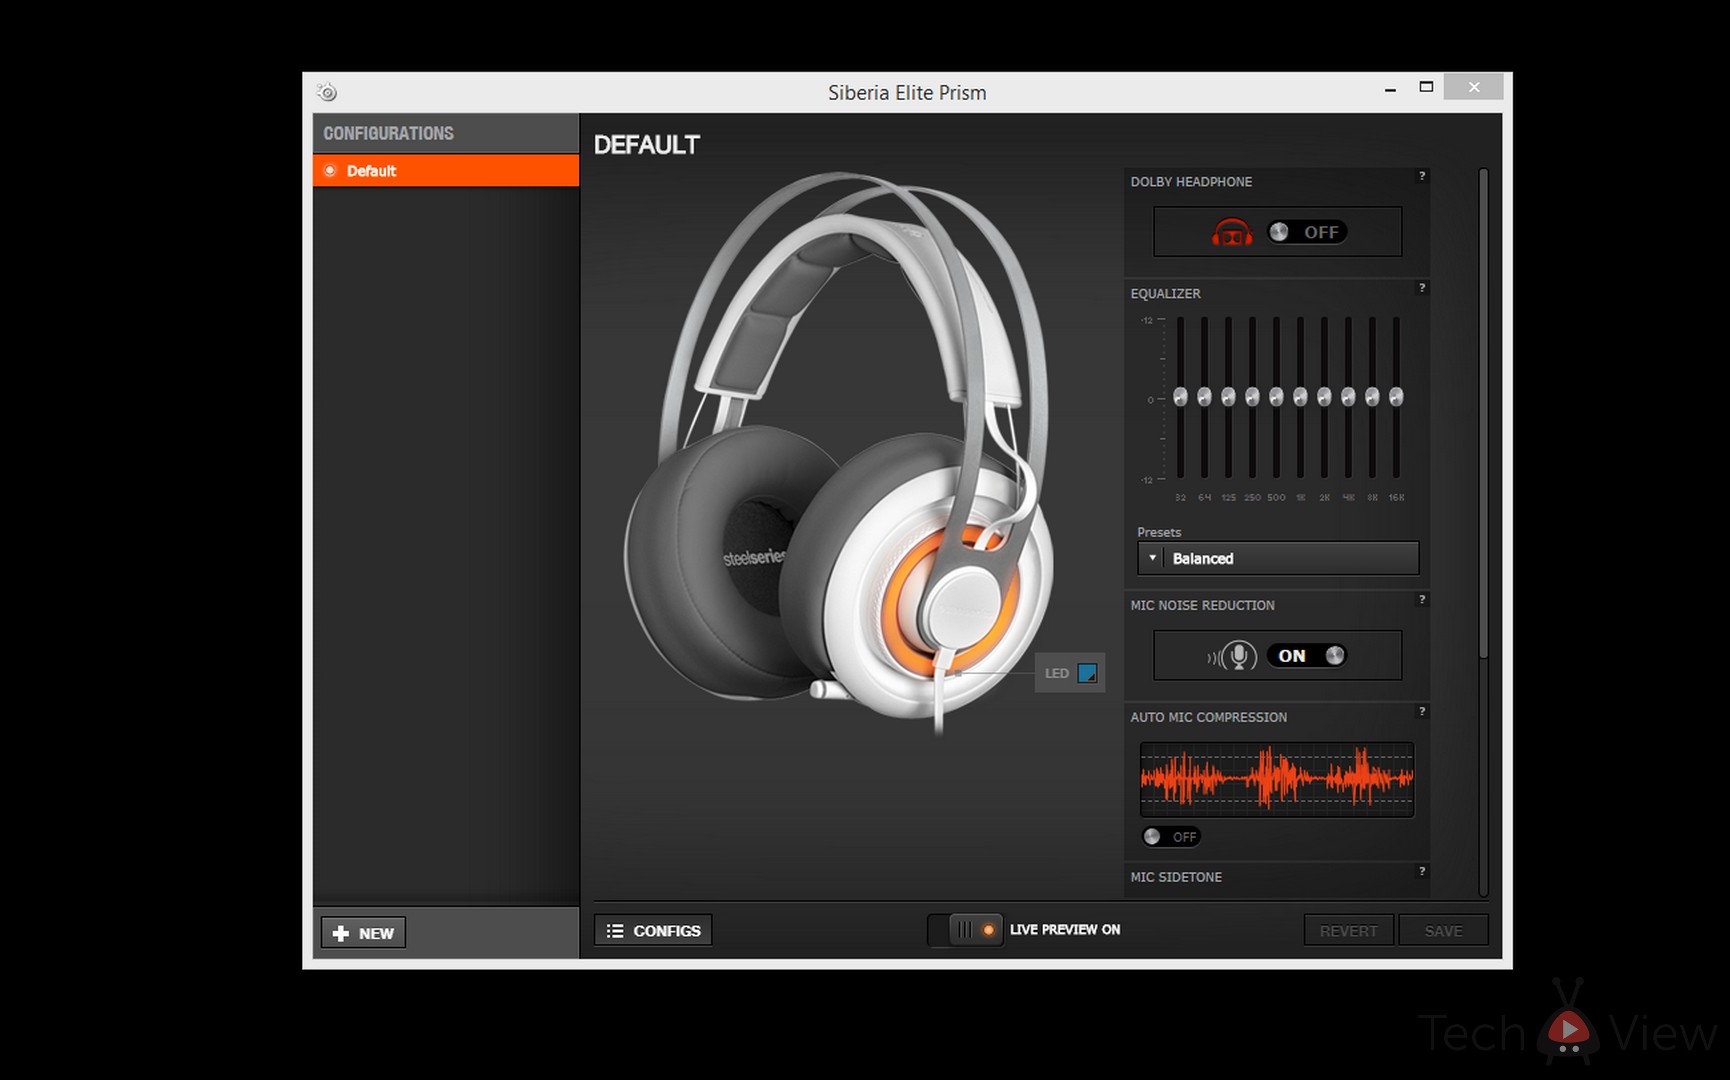
Task: Click the CONFIGURATIONS panel header
Action: pyautogui.click(x=446, y=133)
